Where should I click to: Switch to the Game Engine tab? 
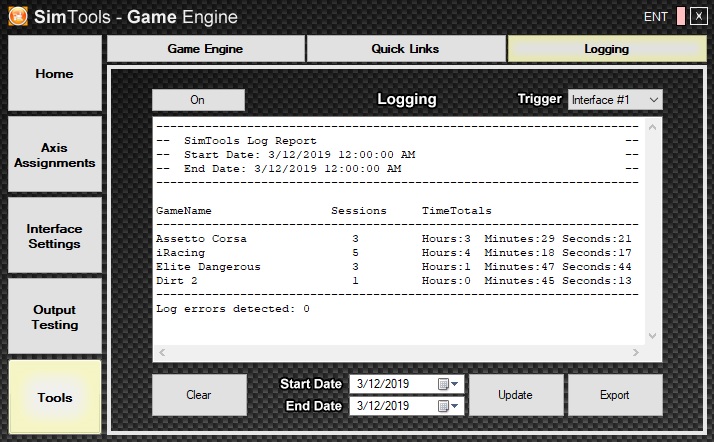pyautogui.click(x=206, y=49)
